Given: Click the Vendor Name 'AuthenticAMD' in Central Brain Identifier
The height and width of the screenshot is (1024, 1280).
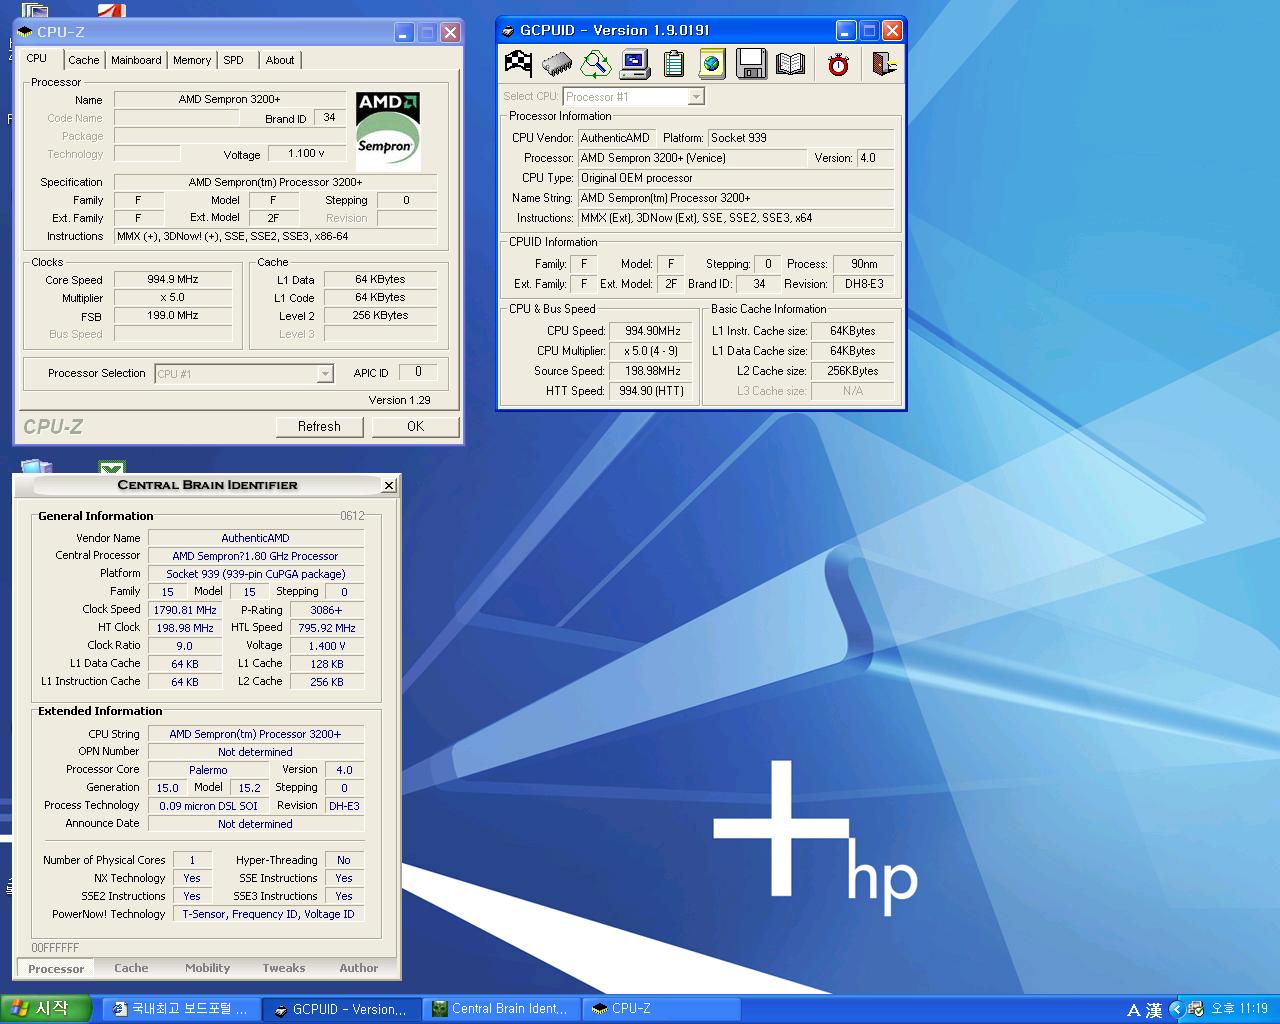Looking at the screenshot, I should tap(255, 538).
